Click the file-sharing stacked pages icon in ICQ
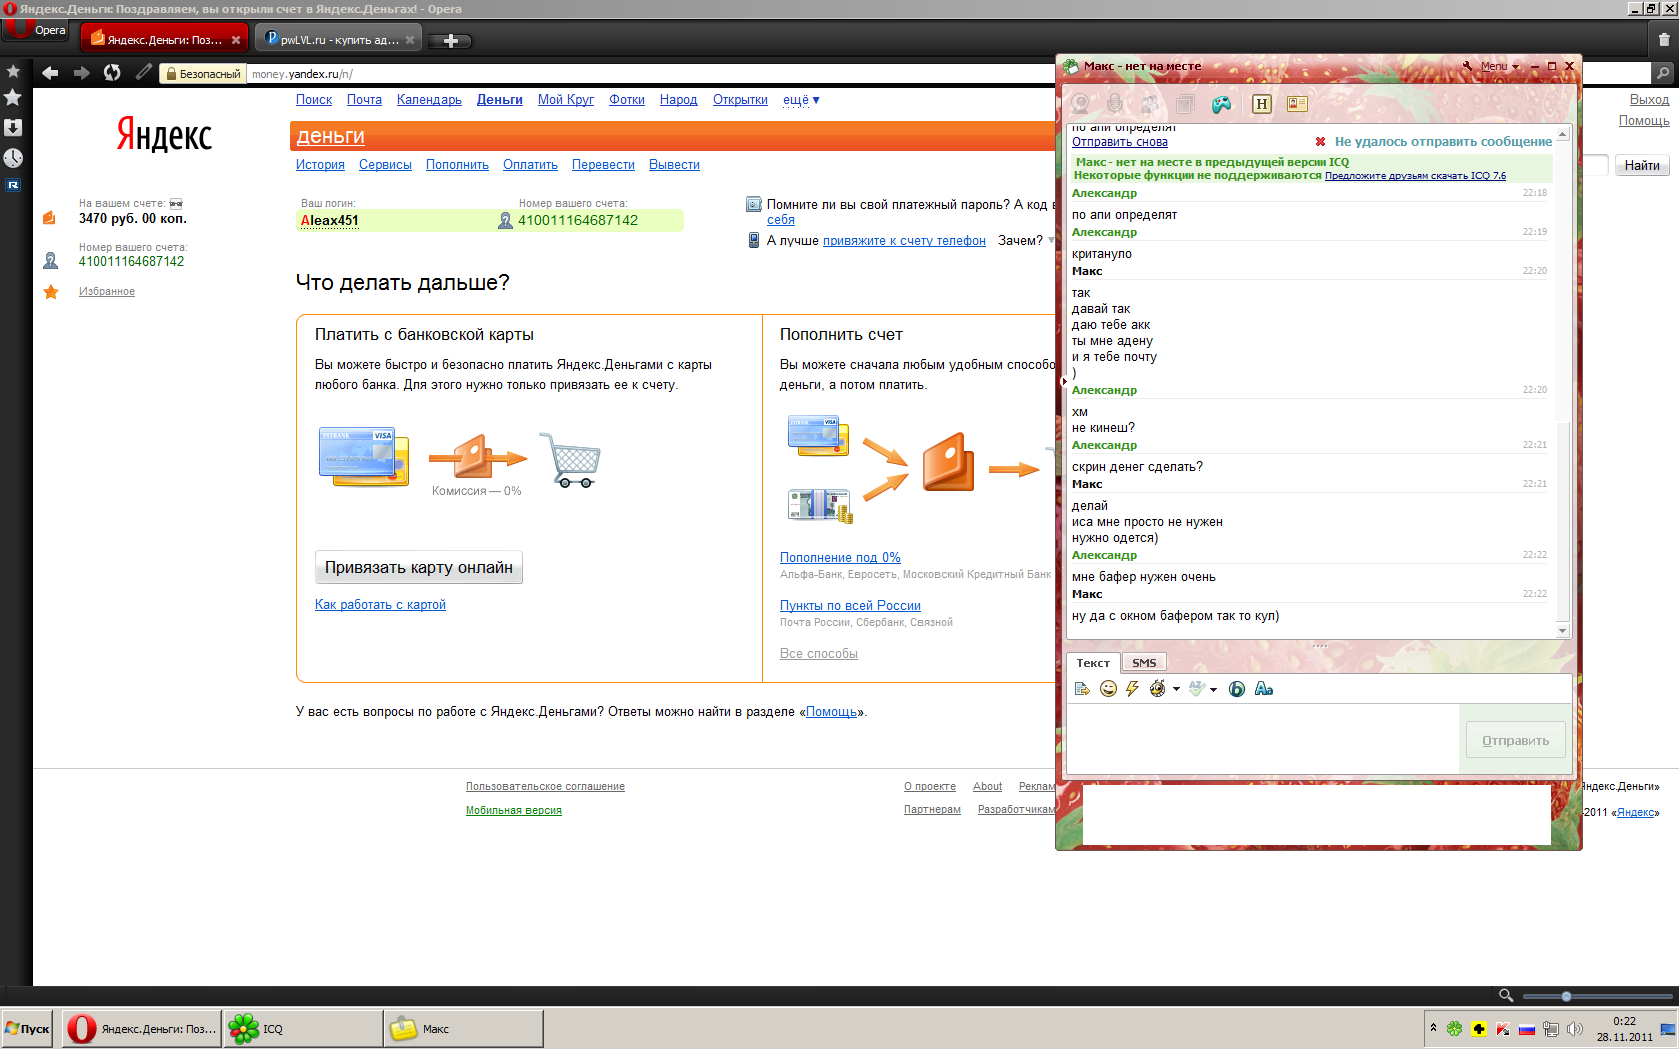The height and width of the screenshot is (1049, 1679). tap(1186, 104)
